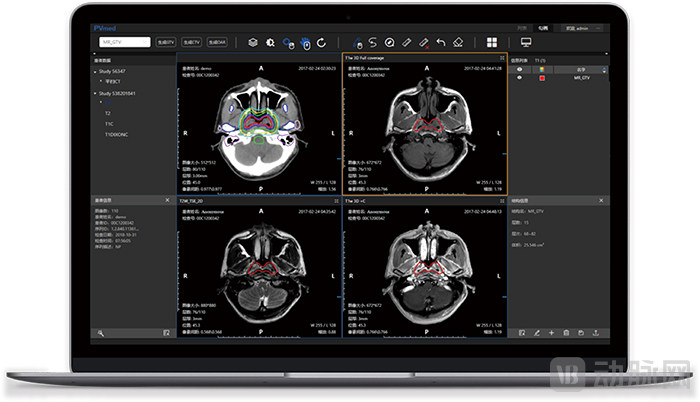Click the undo arrow icon
This screenshot has width=700, height=402.
point(440,43)
